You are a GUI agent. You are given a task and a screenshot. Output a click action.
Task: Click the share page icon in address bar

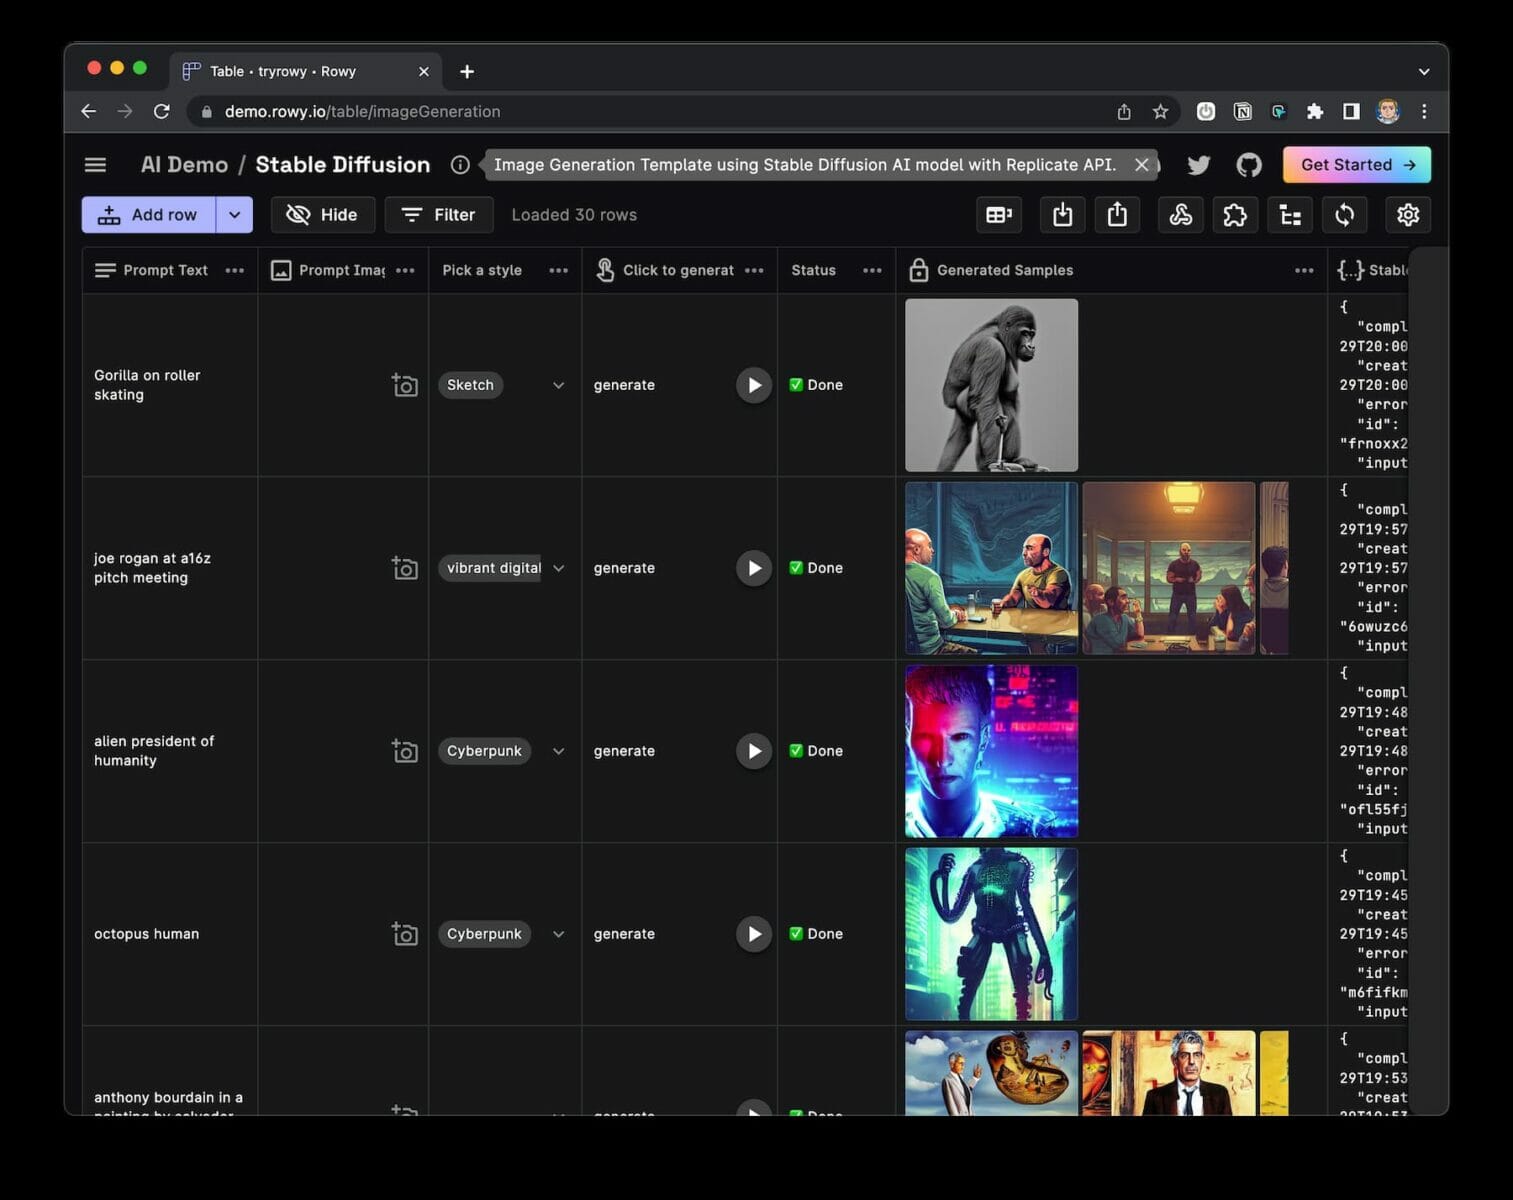[x=1124, y=112]
